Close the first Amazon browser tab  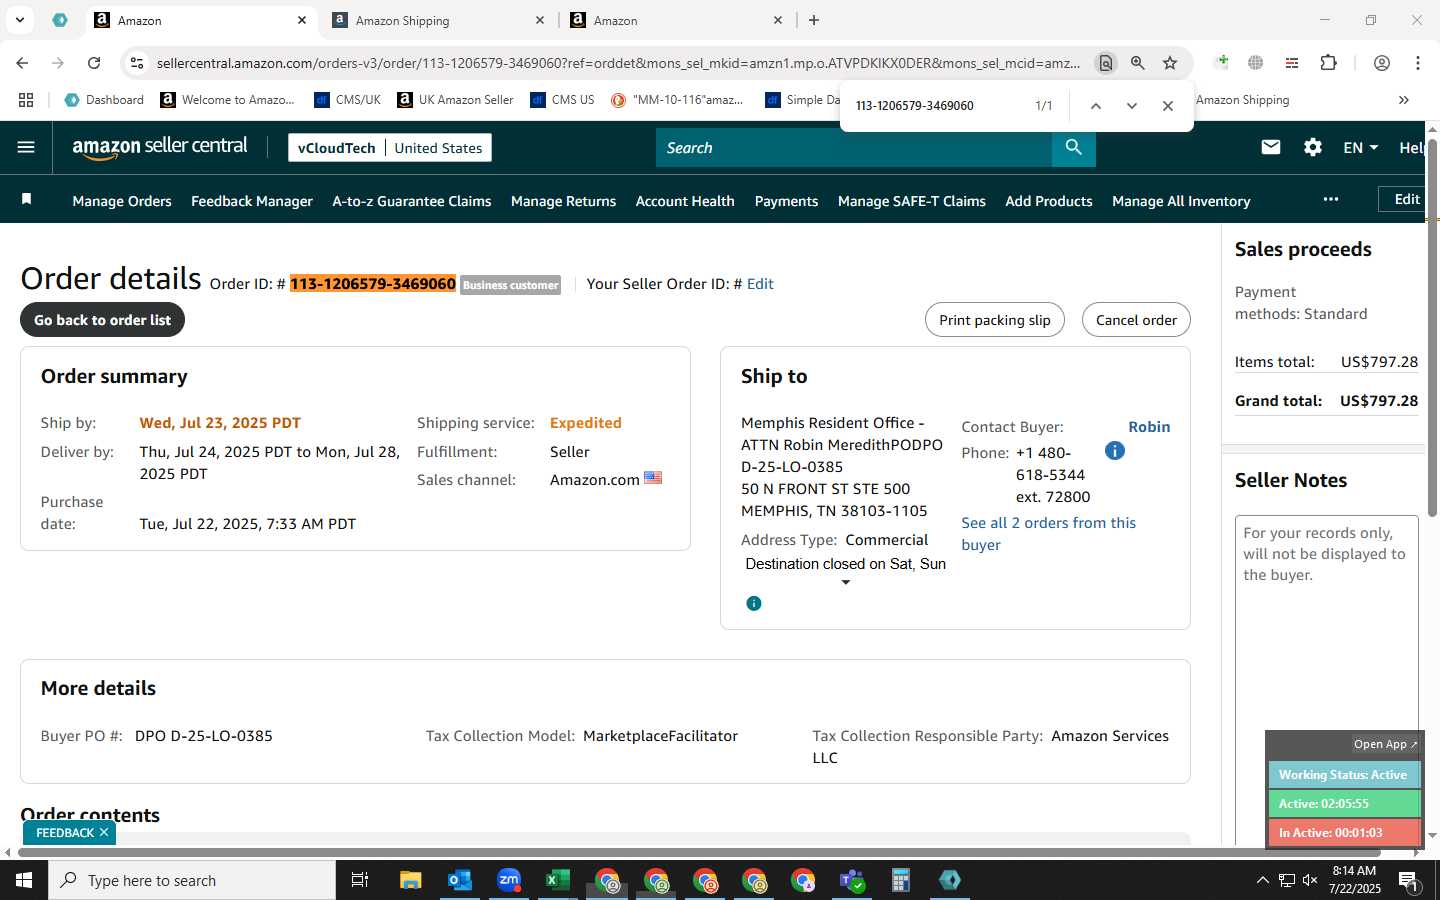click(302, 20)
